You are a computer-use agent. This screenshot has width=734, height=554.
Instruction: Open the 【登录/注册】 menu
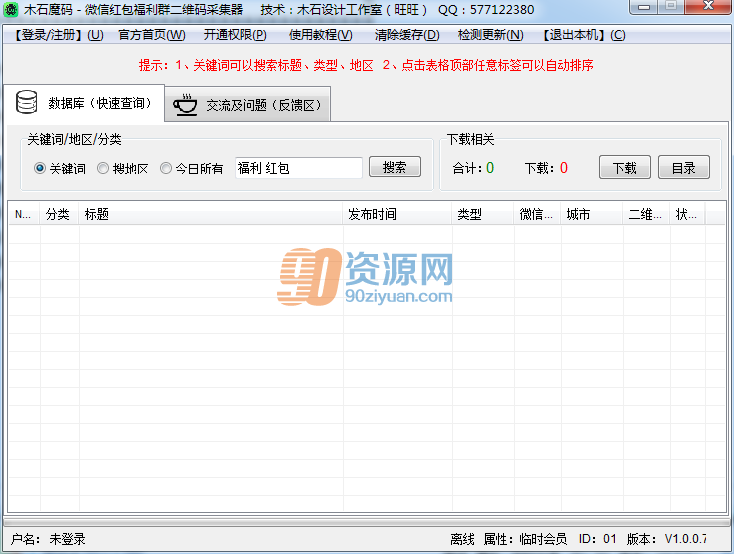click(x=57, y=35)
